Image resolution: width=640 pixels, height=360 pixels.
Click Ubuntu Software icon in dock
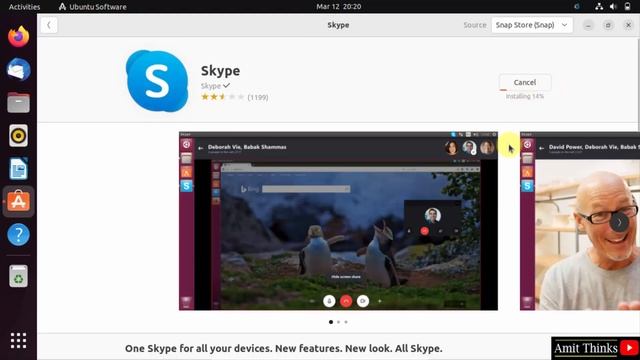18,202
